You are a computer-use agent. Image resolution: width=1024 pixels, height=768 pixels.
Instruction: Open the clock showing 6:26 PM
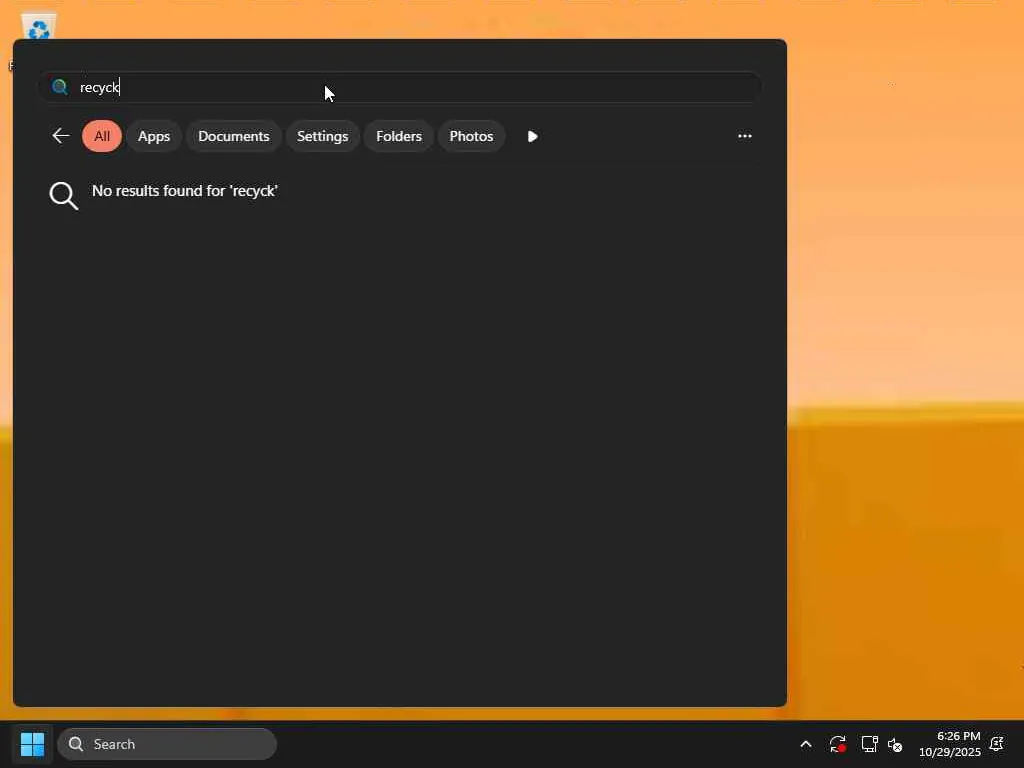tap(950, 744)
